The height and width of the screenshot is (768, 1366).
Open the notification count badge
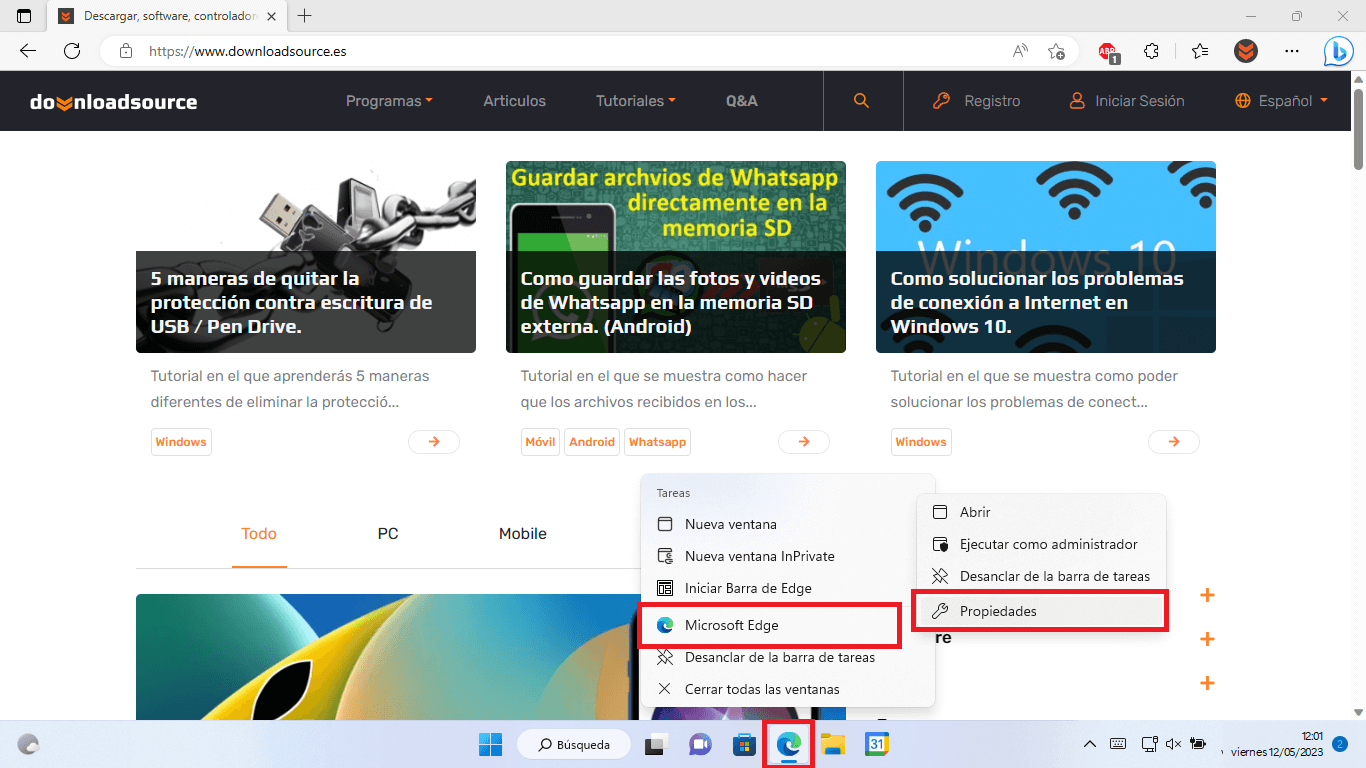1339,744
